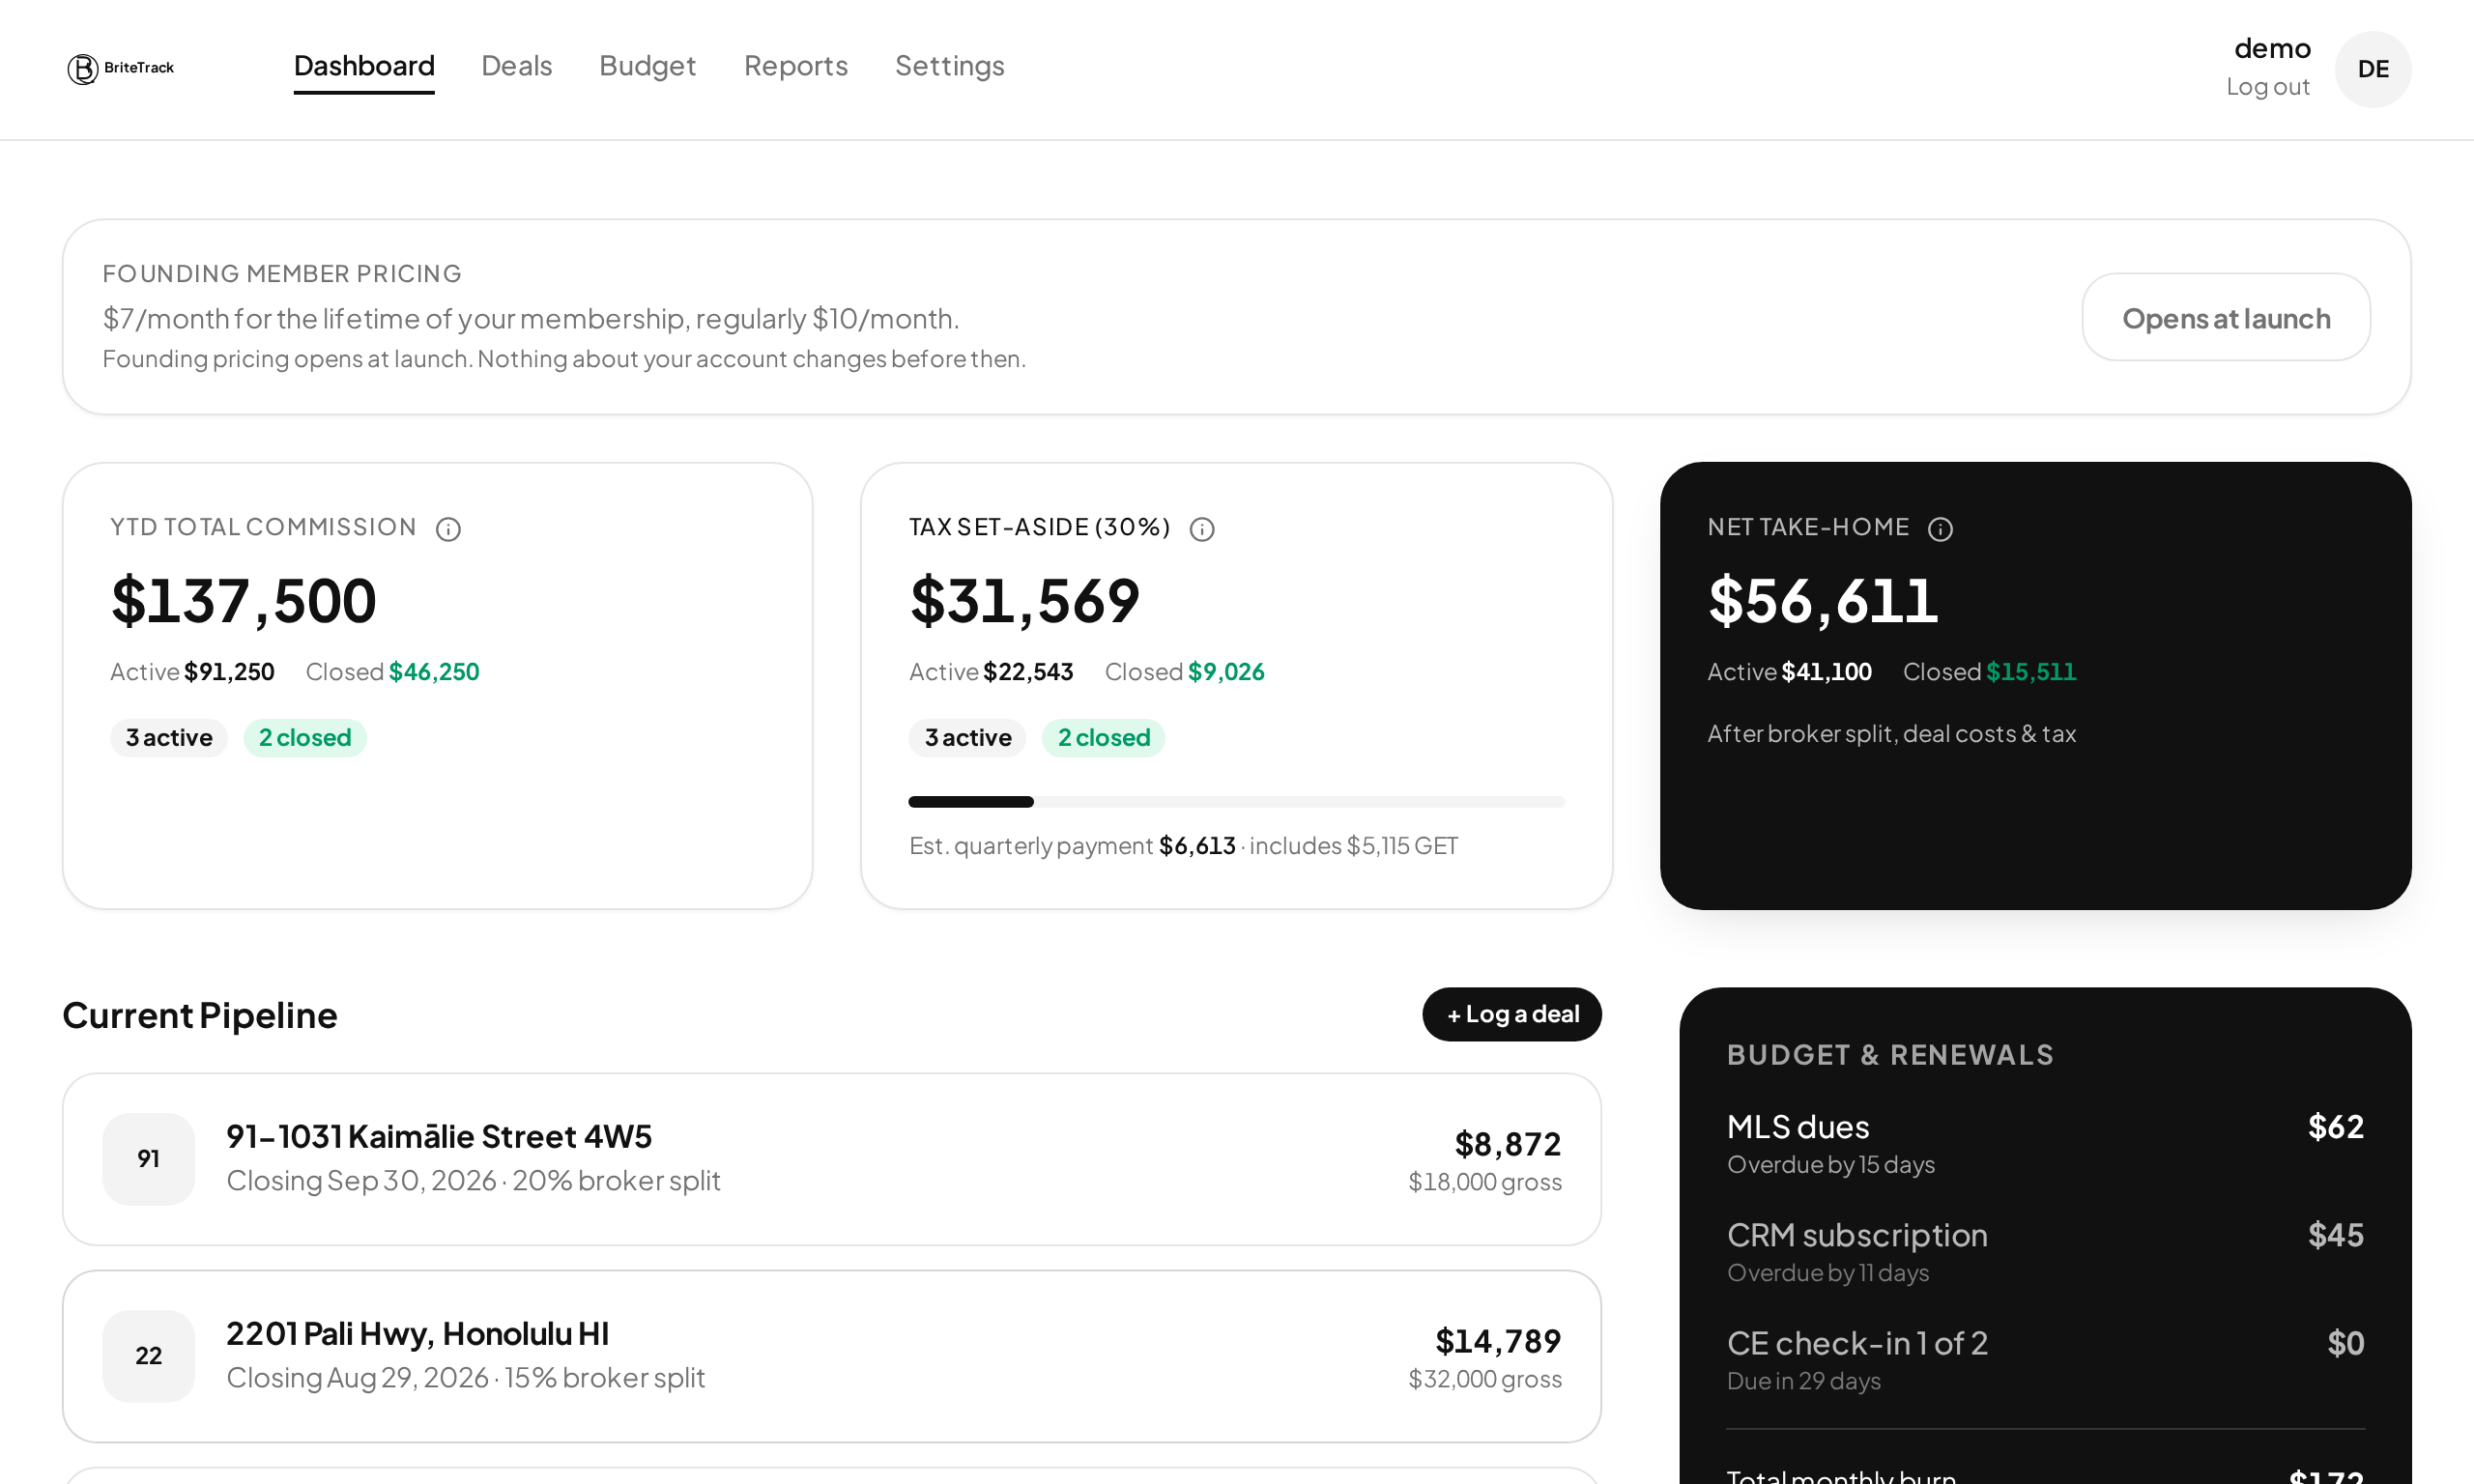Click Active $41,100 in Net Take-Home card
This screenshot has width=2474, height=1484.
tap(1789, 672)
